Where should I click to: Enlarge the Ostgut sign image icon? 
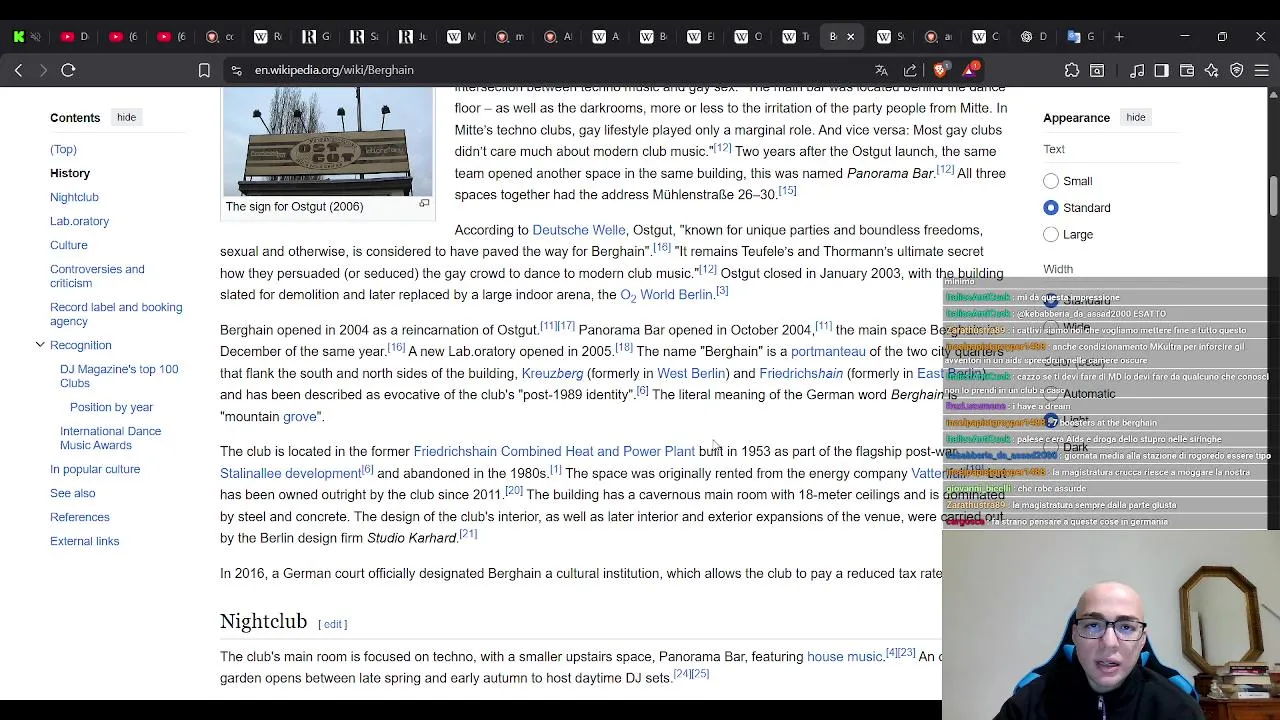click(x=424, y=204)
